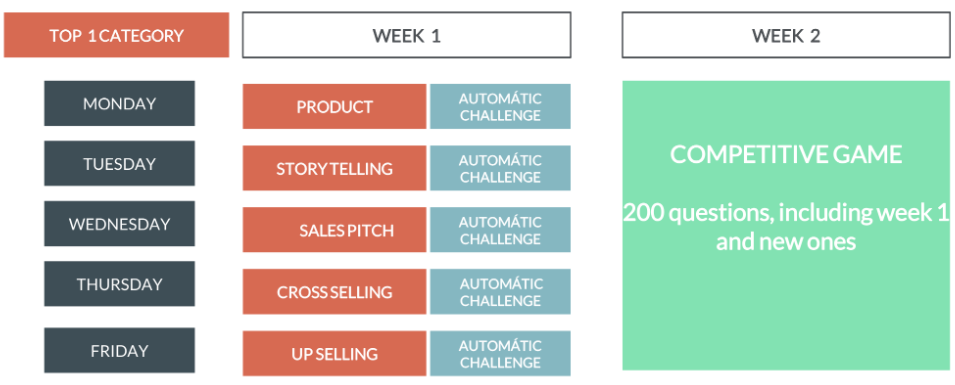The image size is (955, 385).
Task: Pick the WEDNESDAY block
Action: pyautogui.click(x=119, y=224)
